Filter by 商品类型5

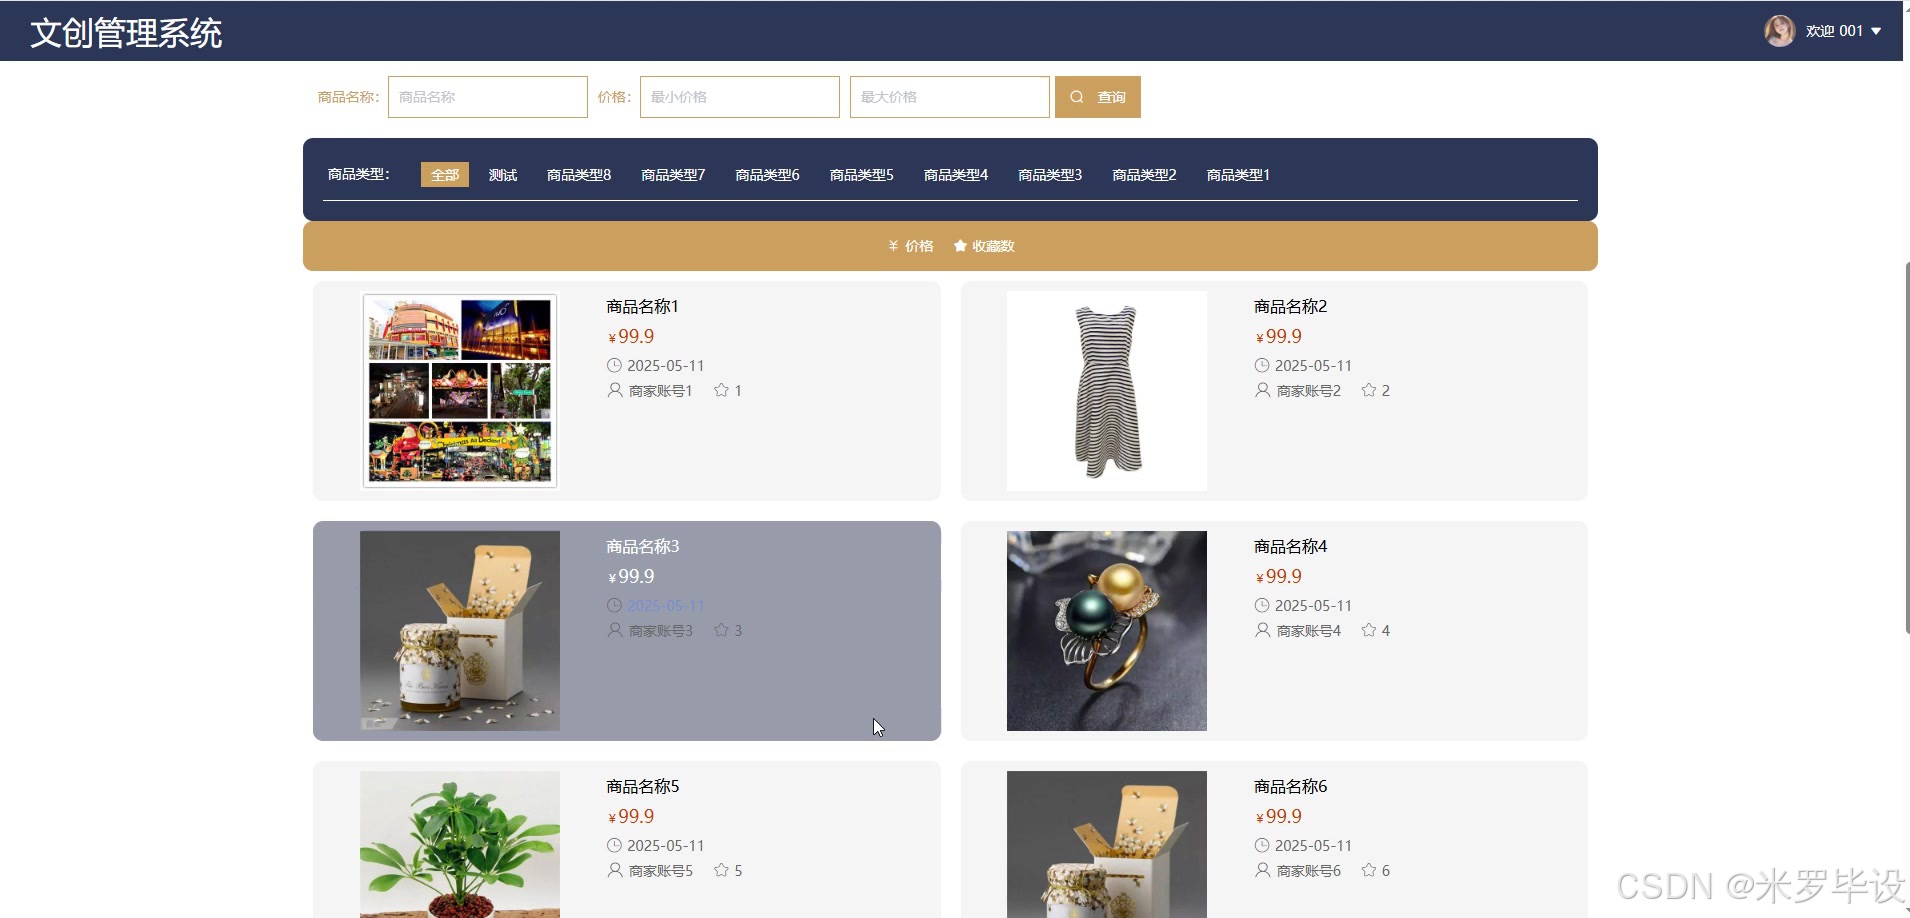pos(862,175)
